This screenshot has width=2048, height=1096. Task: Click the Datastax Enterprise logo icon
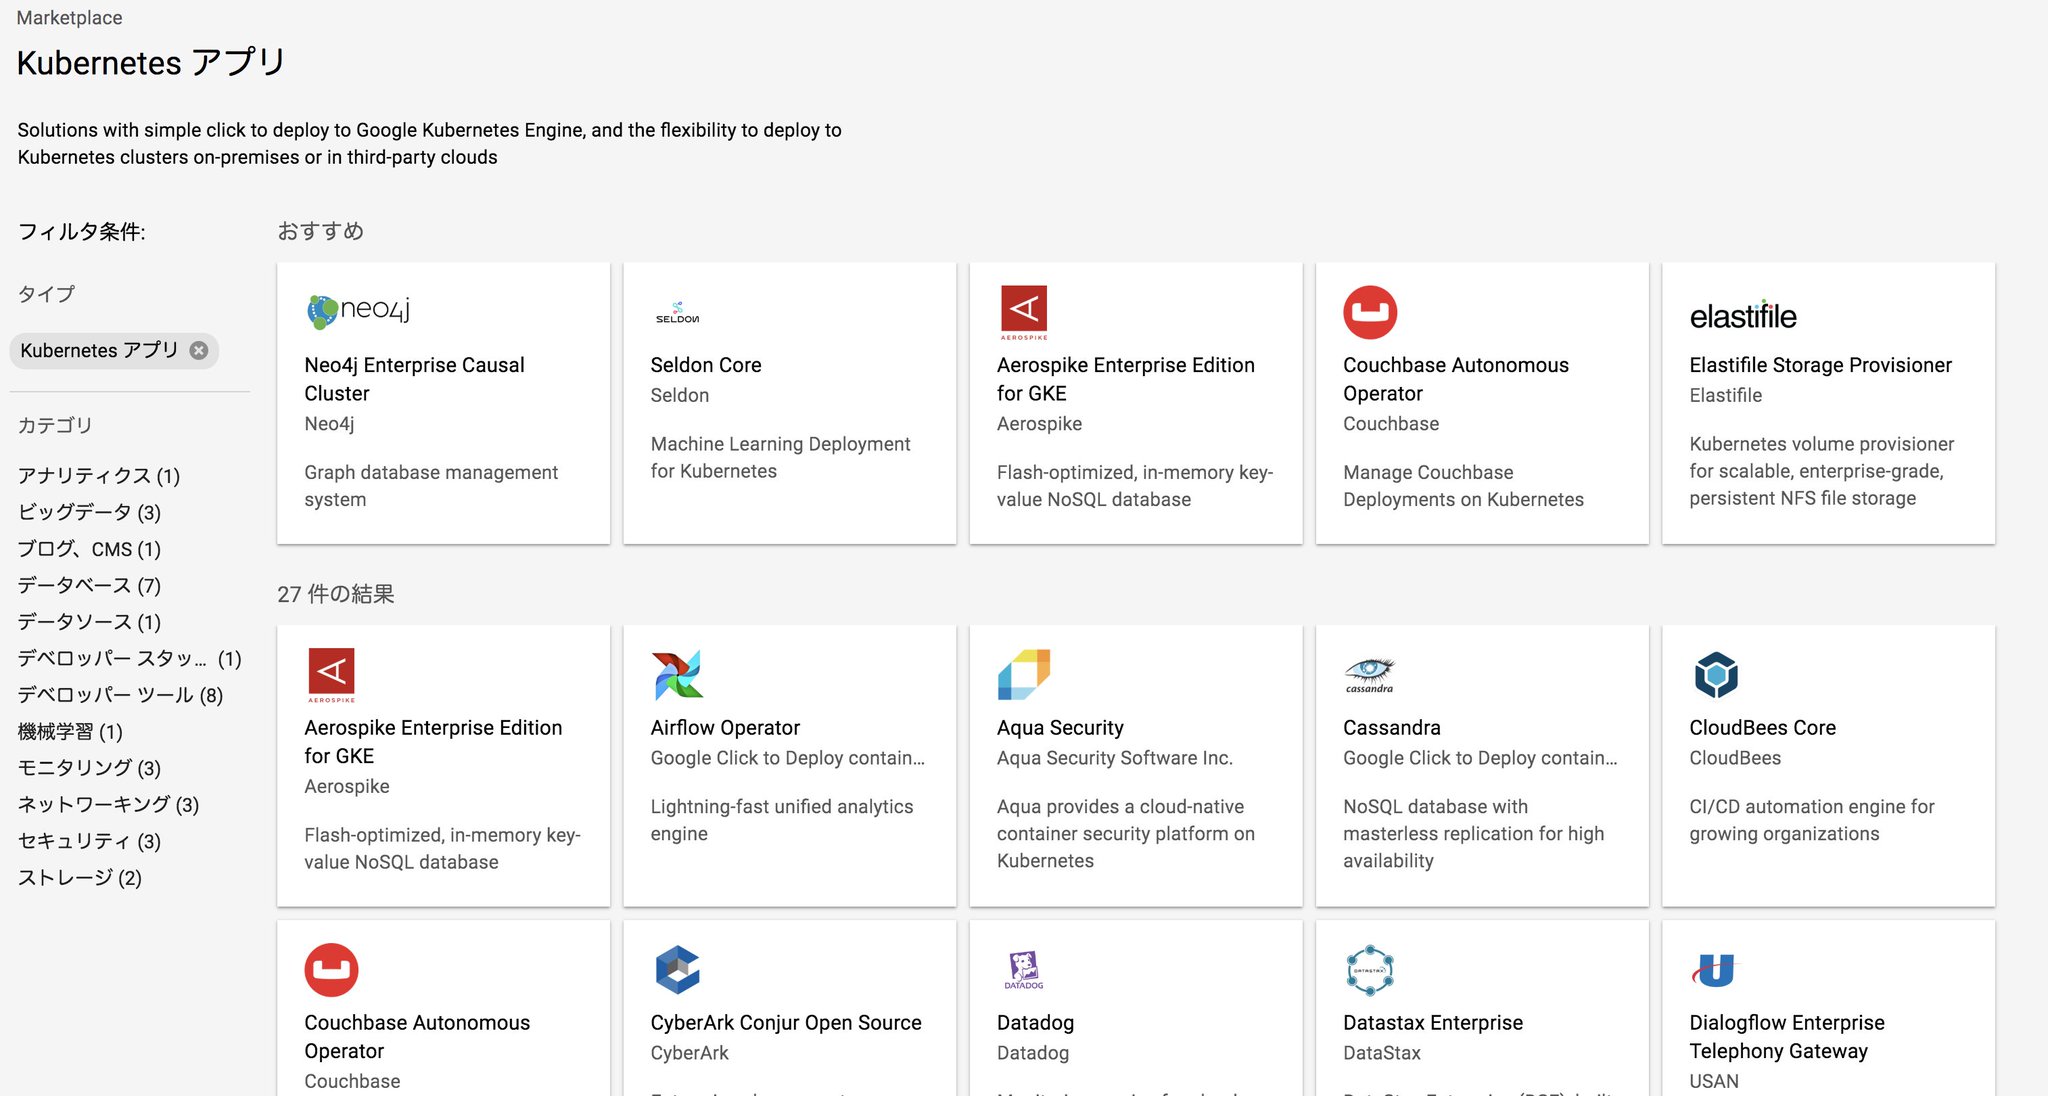1369,969
